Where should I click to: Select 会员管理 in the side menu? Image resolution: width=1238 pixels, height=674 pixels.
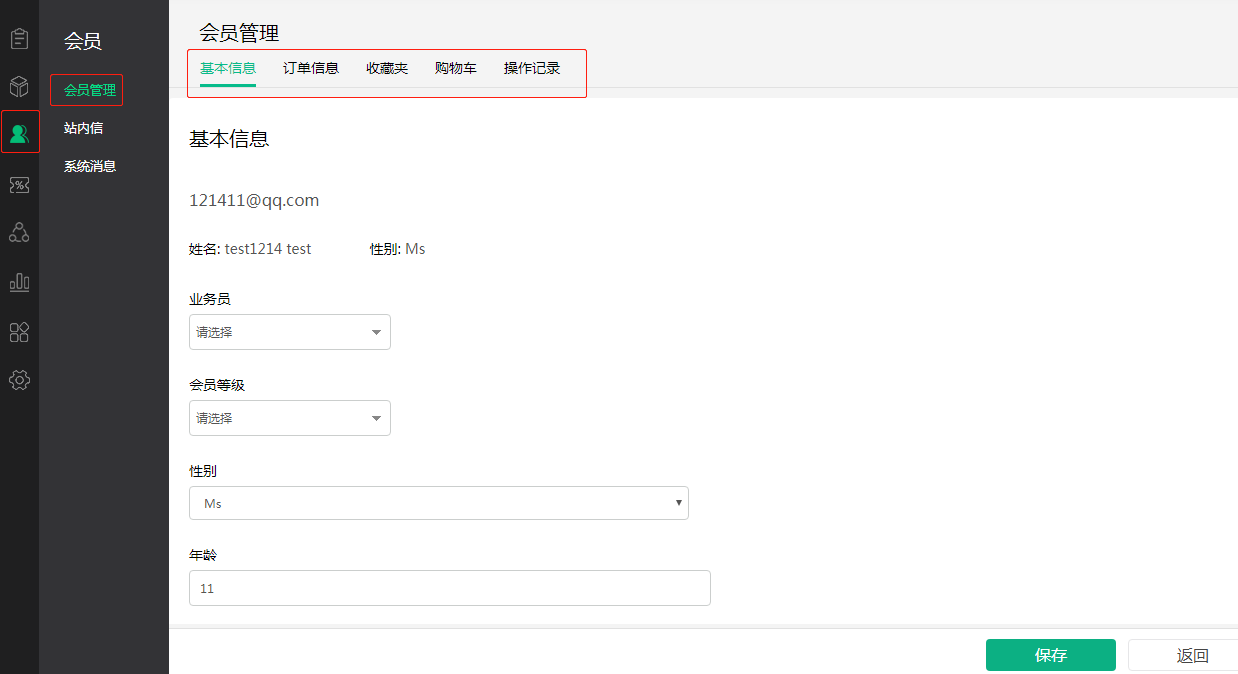90,90
